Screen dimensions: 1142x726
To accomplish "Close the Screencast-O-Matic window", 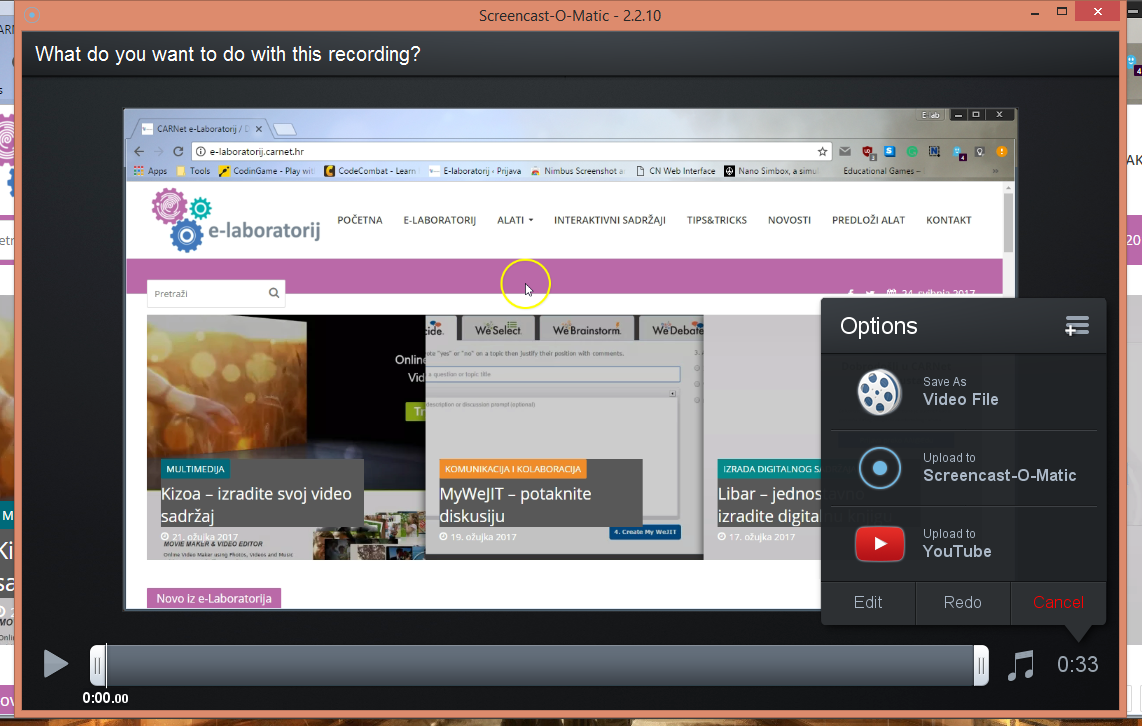I will [1098, 13].
